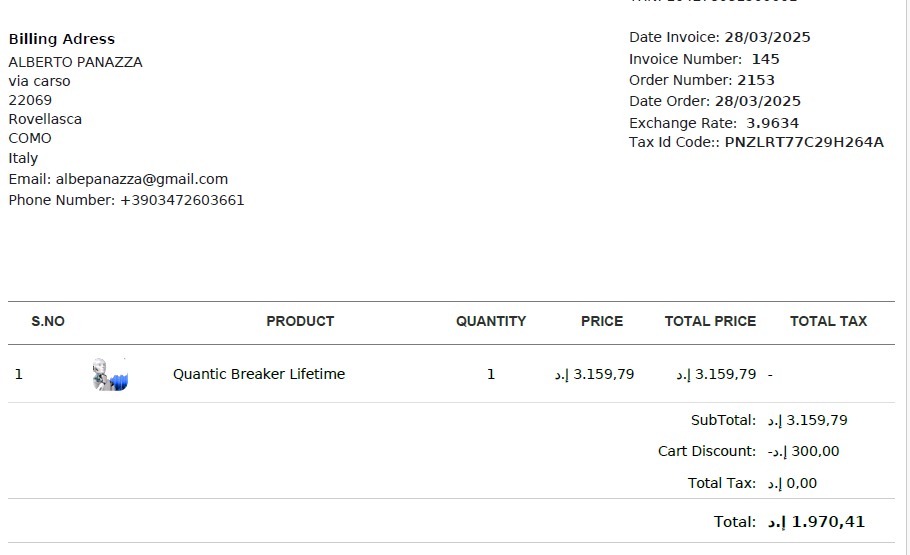The height and width of the screenshot is (555, 910).
Task: Click the Order Number 2153
Action: (x=756, y=80)
